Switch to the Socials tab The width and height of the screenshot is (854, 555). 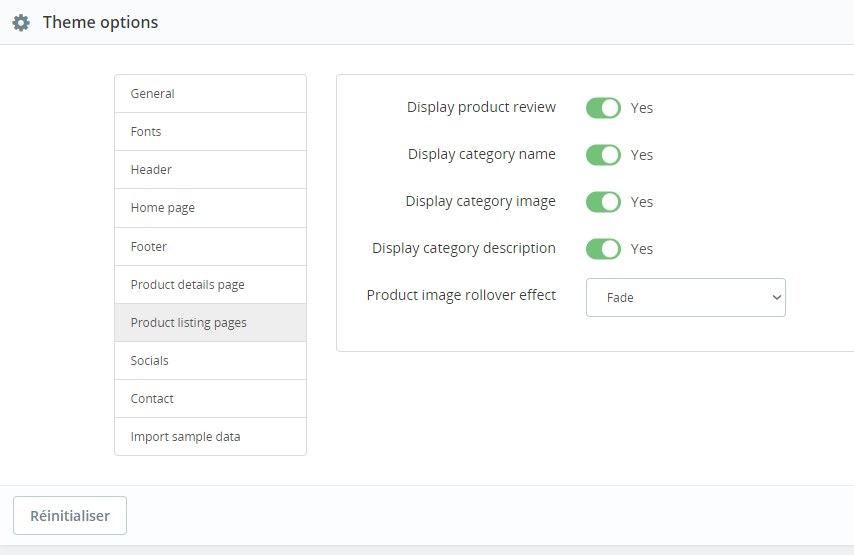(210, 361)
